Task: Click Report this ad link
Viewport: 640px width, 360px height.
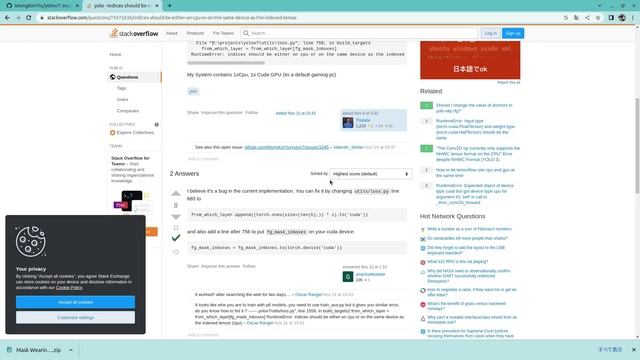Action: [508, 83]
